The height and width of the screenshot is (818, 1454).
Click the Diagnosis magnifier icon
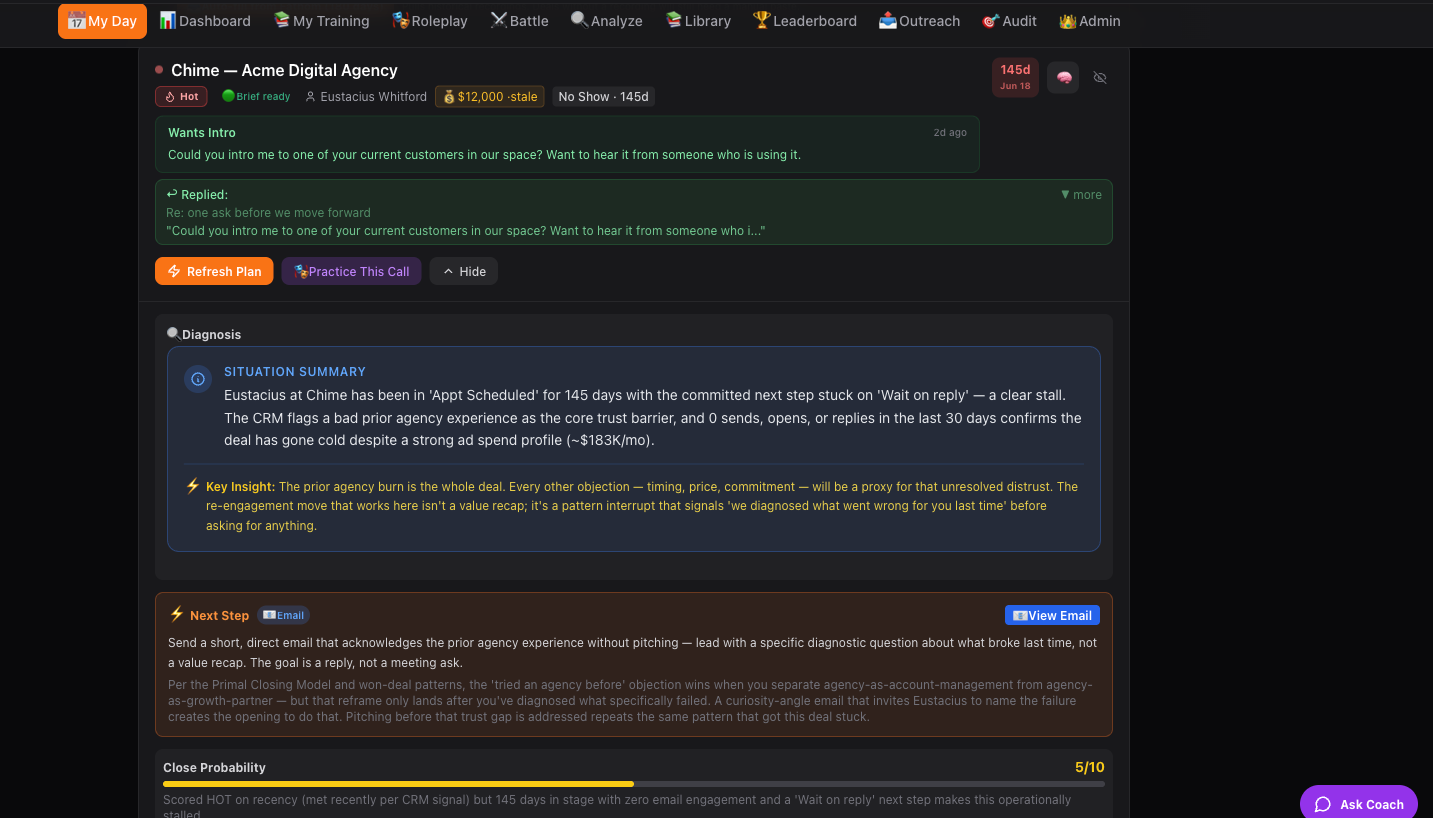[x=173, y=334]
